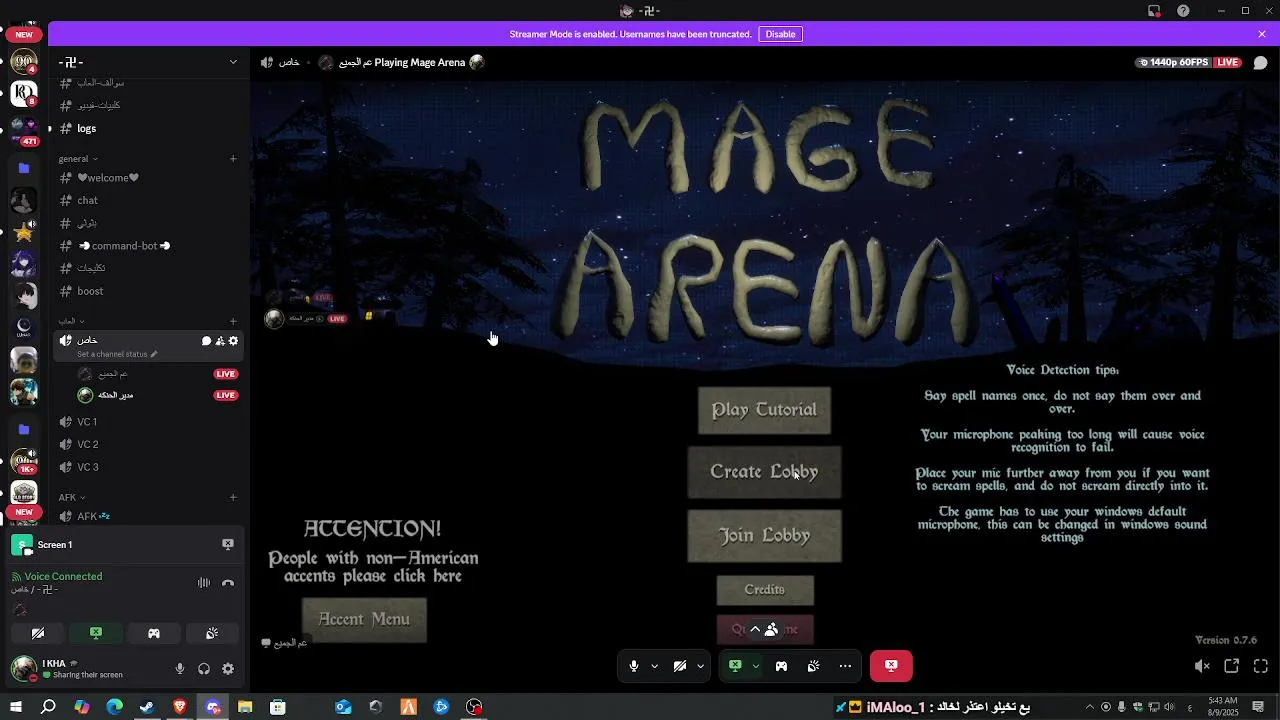Click the 1440p 60FPS LIVE quality badge
1280x720 pixels.
coord(1189,62)
